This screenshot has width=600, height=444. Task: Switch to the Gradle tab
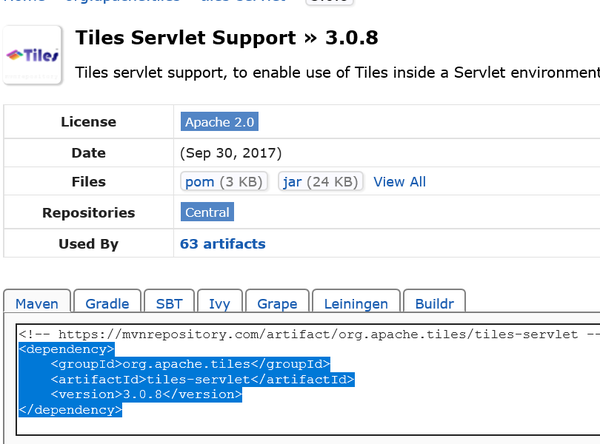coord(107,304)
